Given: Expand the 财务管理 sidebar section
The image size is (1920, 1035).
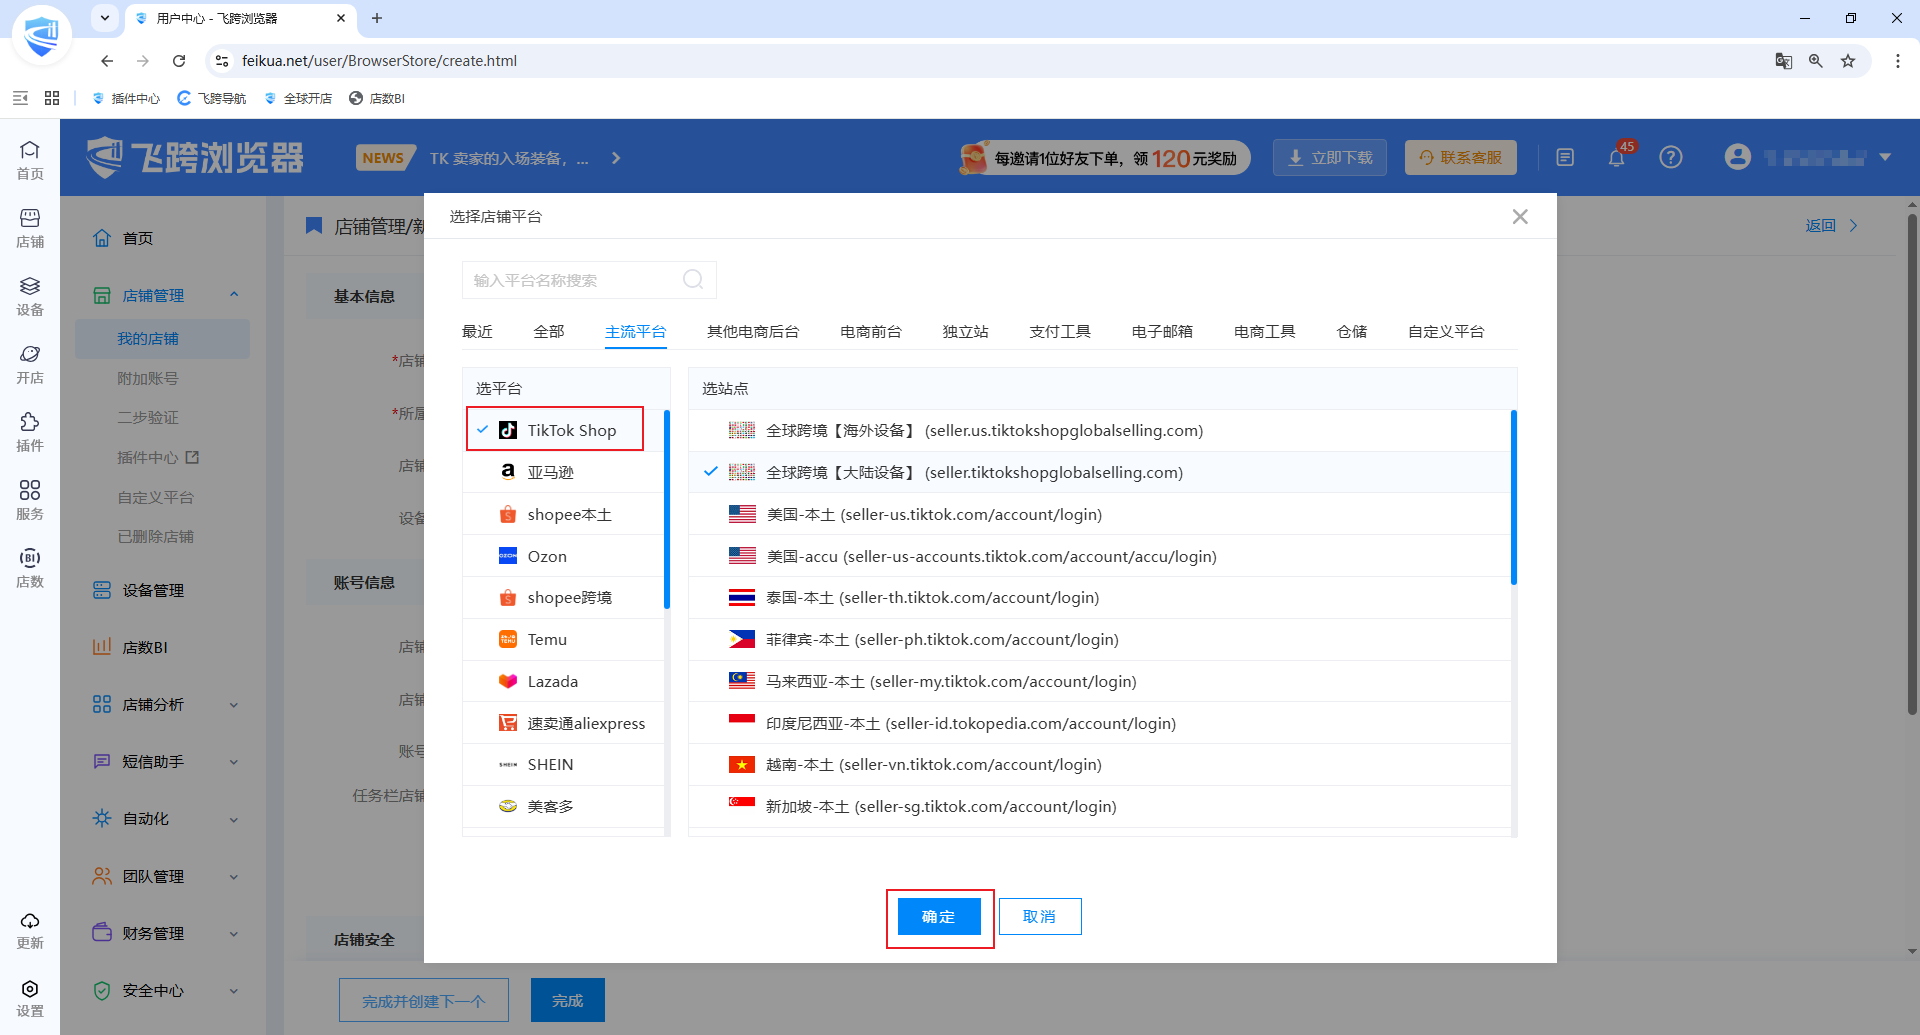Looking at the screenshot, I should tap(234, 934).
